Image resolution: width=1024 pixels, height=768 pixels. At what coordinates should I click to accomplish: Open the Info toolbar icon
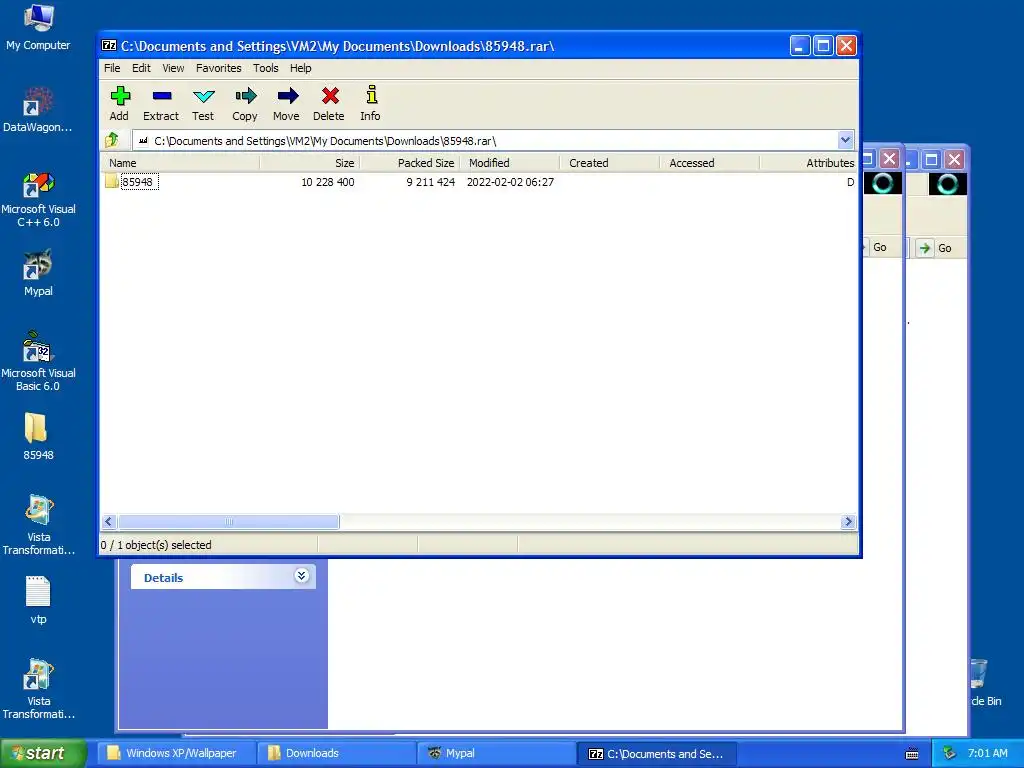click(x=371, y=95)
